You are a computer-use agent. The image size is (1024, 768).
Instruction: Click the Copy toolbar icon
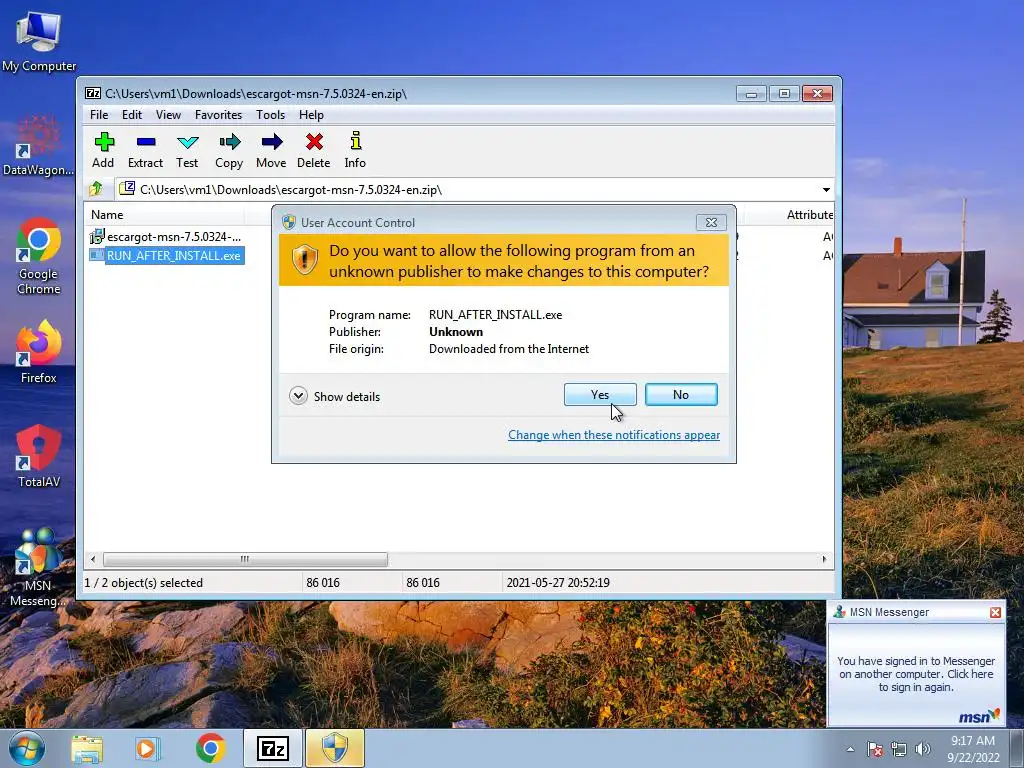(x=229, y=150)
